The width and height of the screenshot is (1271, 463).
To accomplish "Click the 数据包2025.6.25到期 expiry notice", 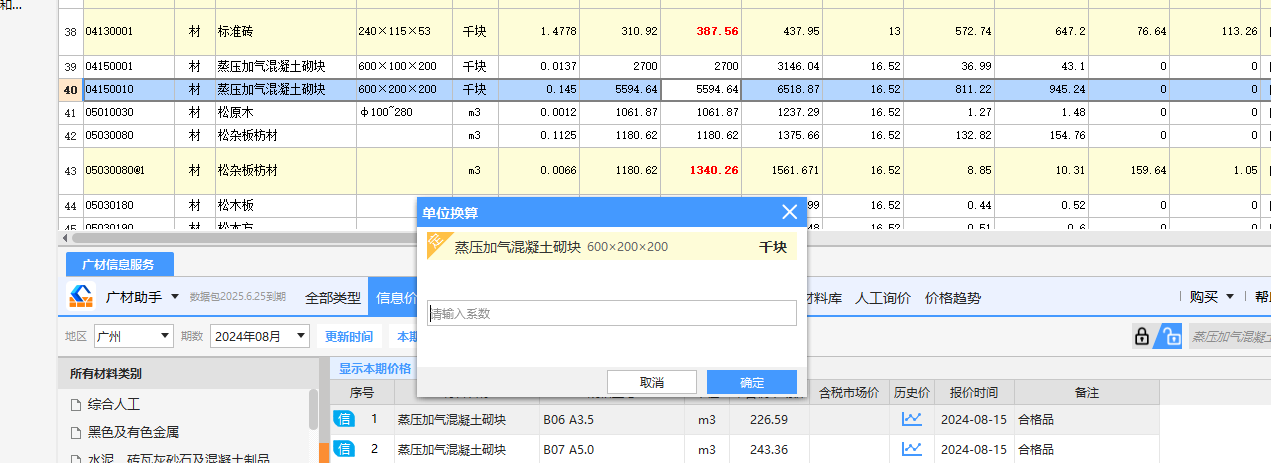I will (238, 298).
